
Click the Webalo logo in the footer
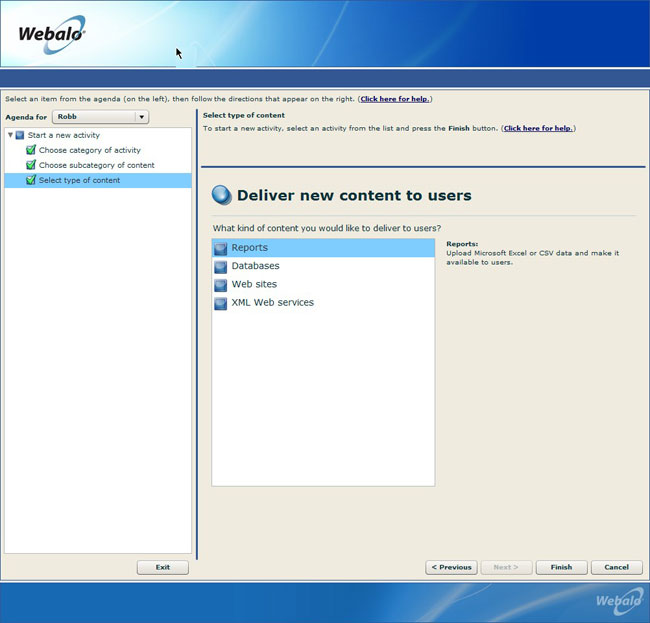pyautogui.click(x=619, y=601)
